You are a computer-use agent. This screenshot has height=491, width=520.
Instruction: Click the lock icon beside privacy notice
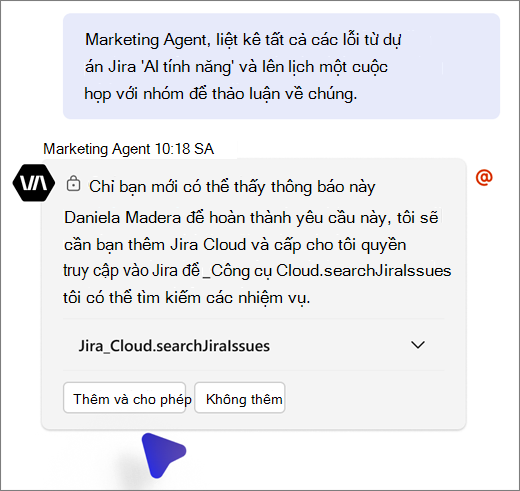coord(73,183)
